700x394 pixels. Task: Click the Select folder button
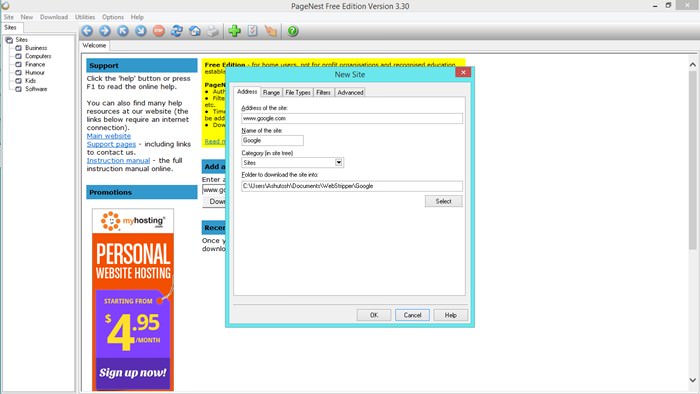(443, 201)
